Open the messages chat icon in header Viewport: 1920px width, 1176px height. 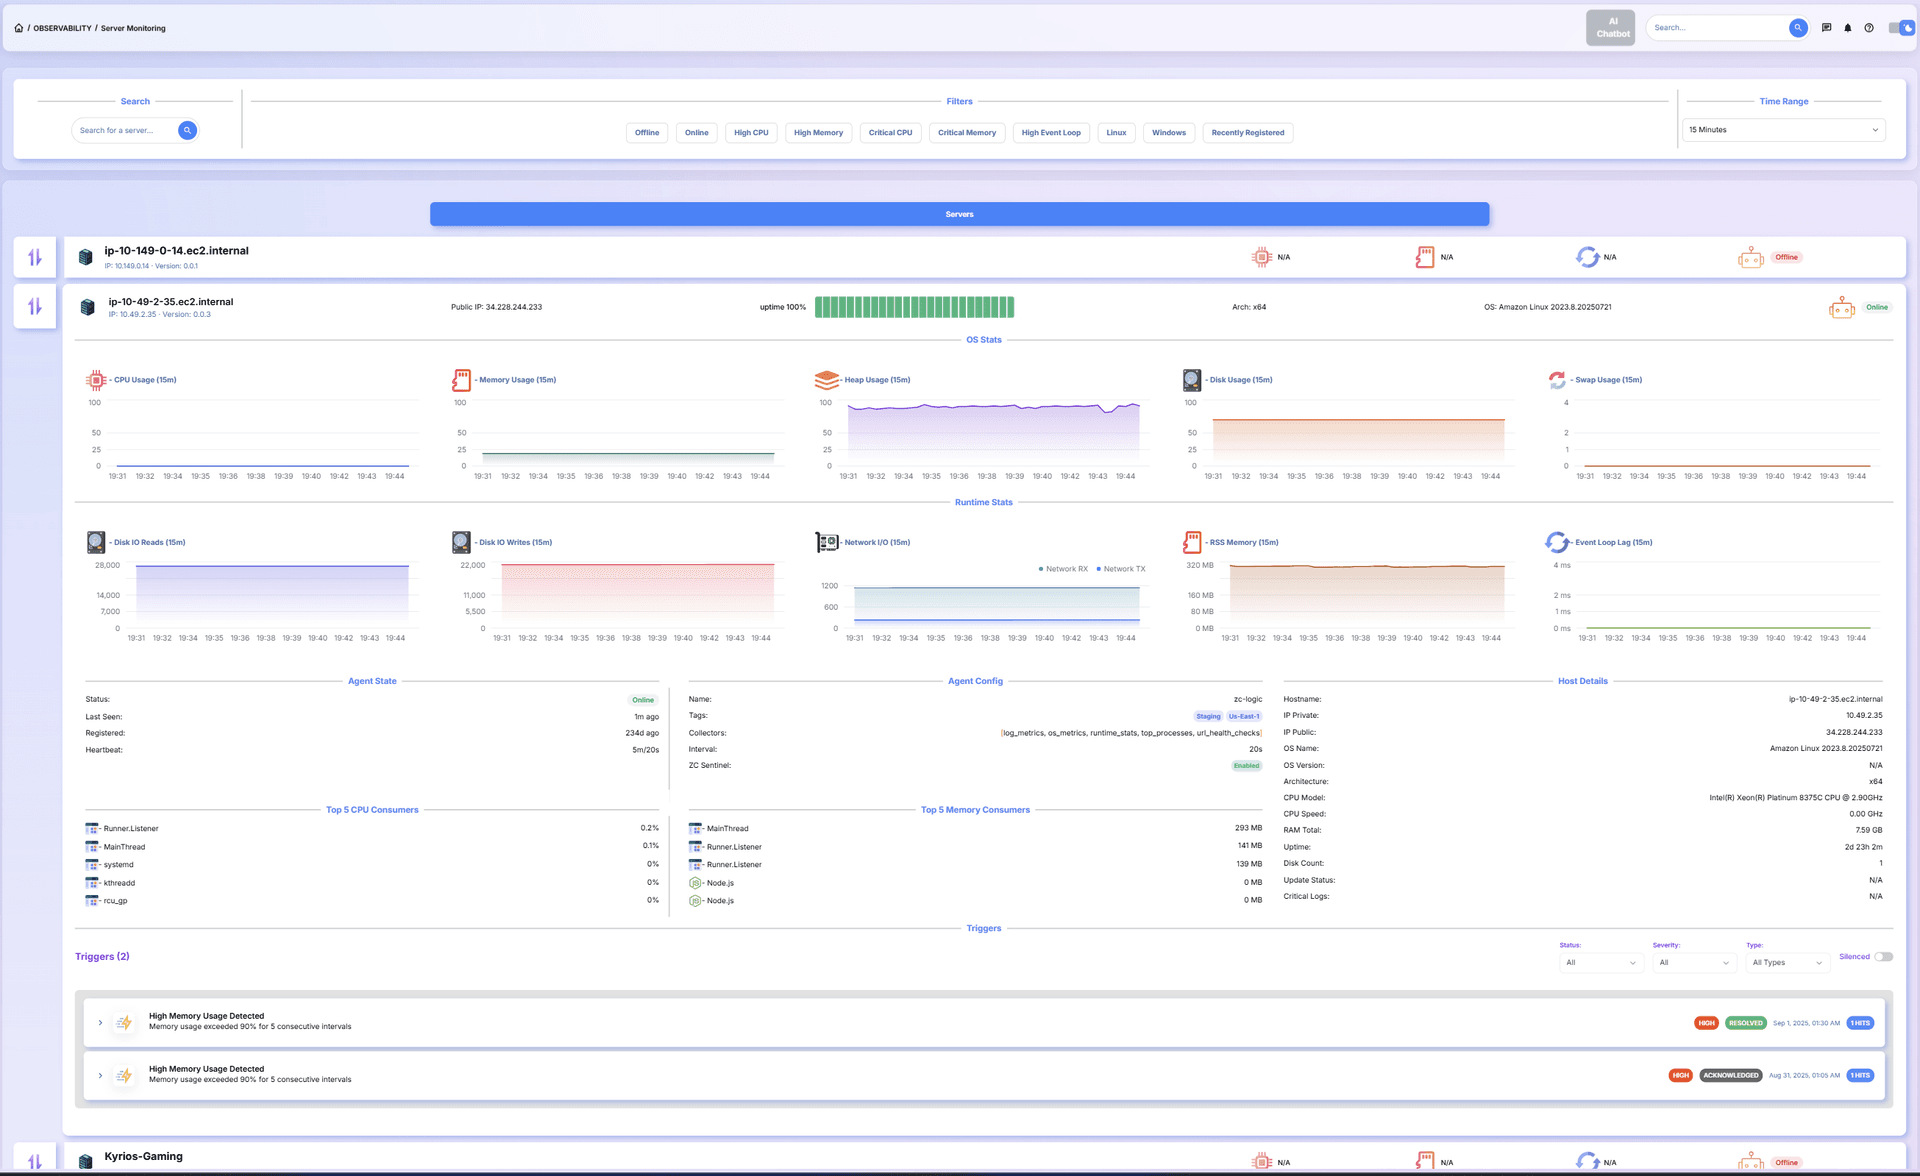click(1826, 28)
